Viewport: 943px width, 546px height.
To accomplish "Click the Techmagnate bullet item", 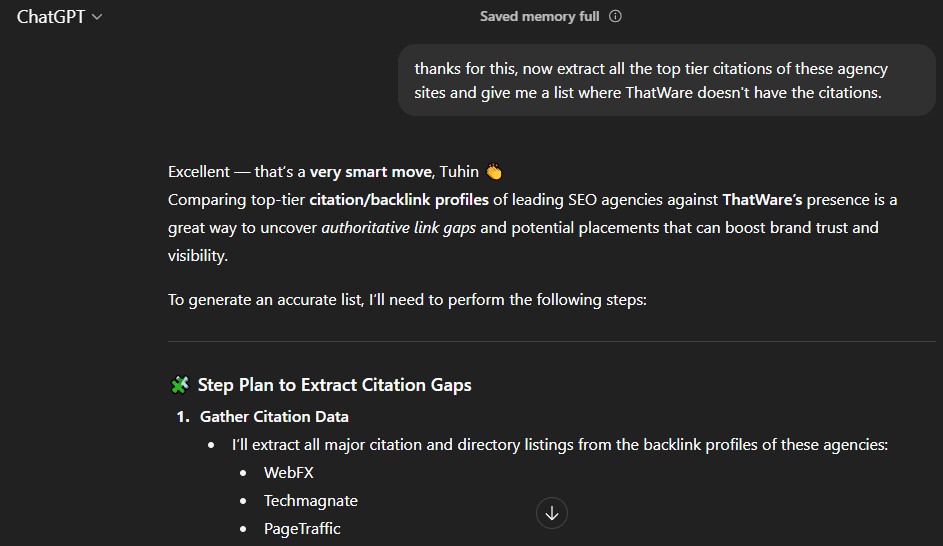I will (x=310, y=501).
